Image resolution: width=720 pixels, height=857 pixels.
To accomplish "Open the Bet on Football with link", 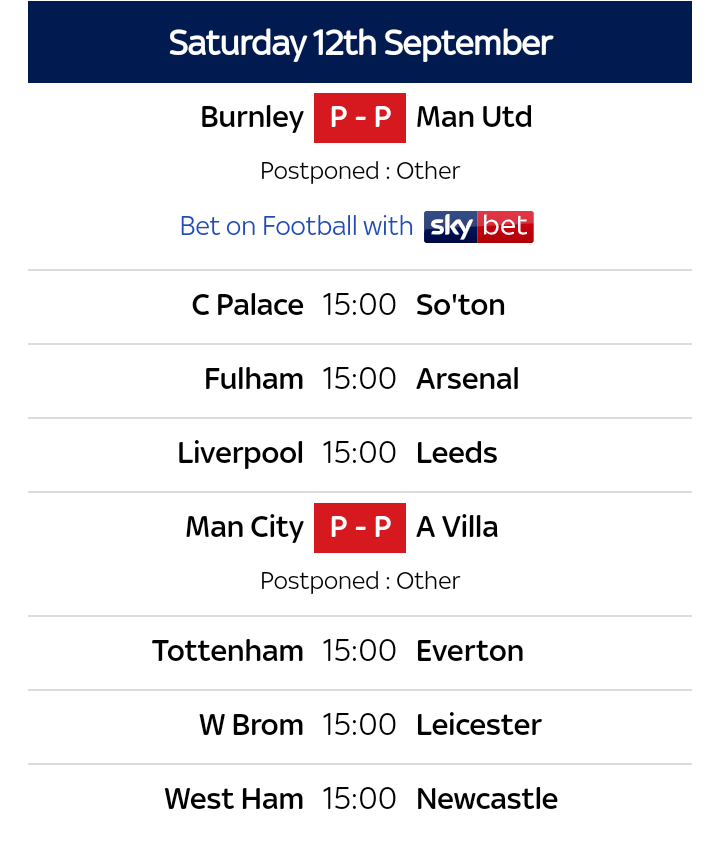I will (x=296, y=227).
